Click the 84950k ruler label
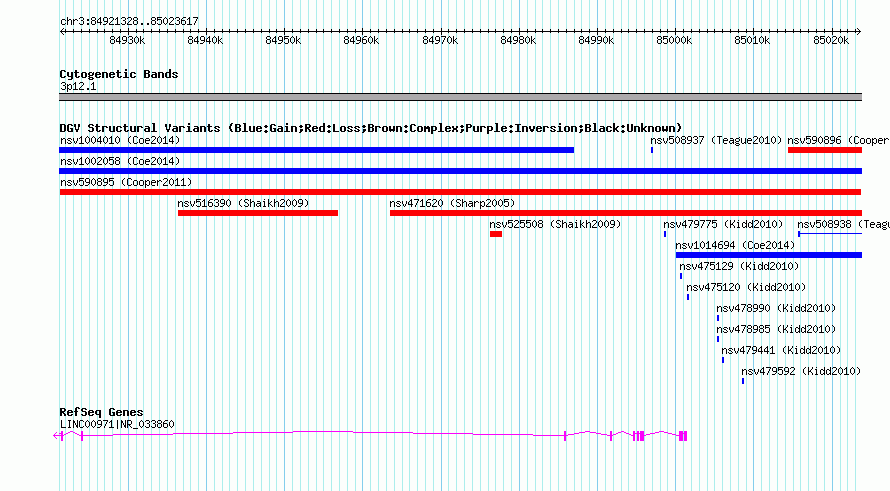890x491 pixels. pyautogui.click(x=283, y=40)
